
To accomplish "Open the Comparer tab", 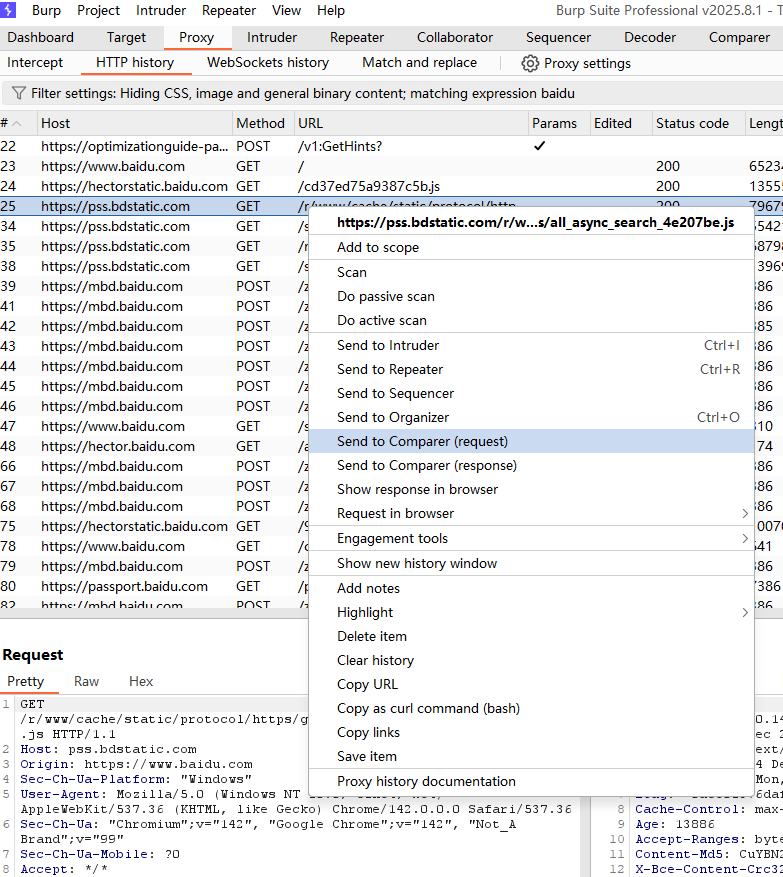I will tap(739, 37).
